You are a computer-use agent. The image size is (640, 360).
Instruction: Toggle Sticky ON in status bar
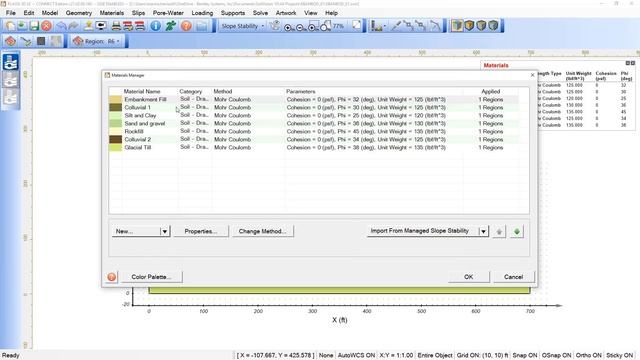click(x=620, y=356)
